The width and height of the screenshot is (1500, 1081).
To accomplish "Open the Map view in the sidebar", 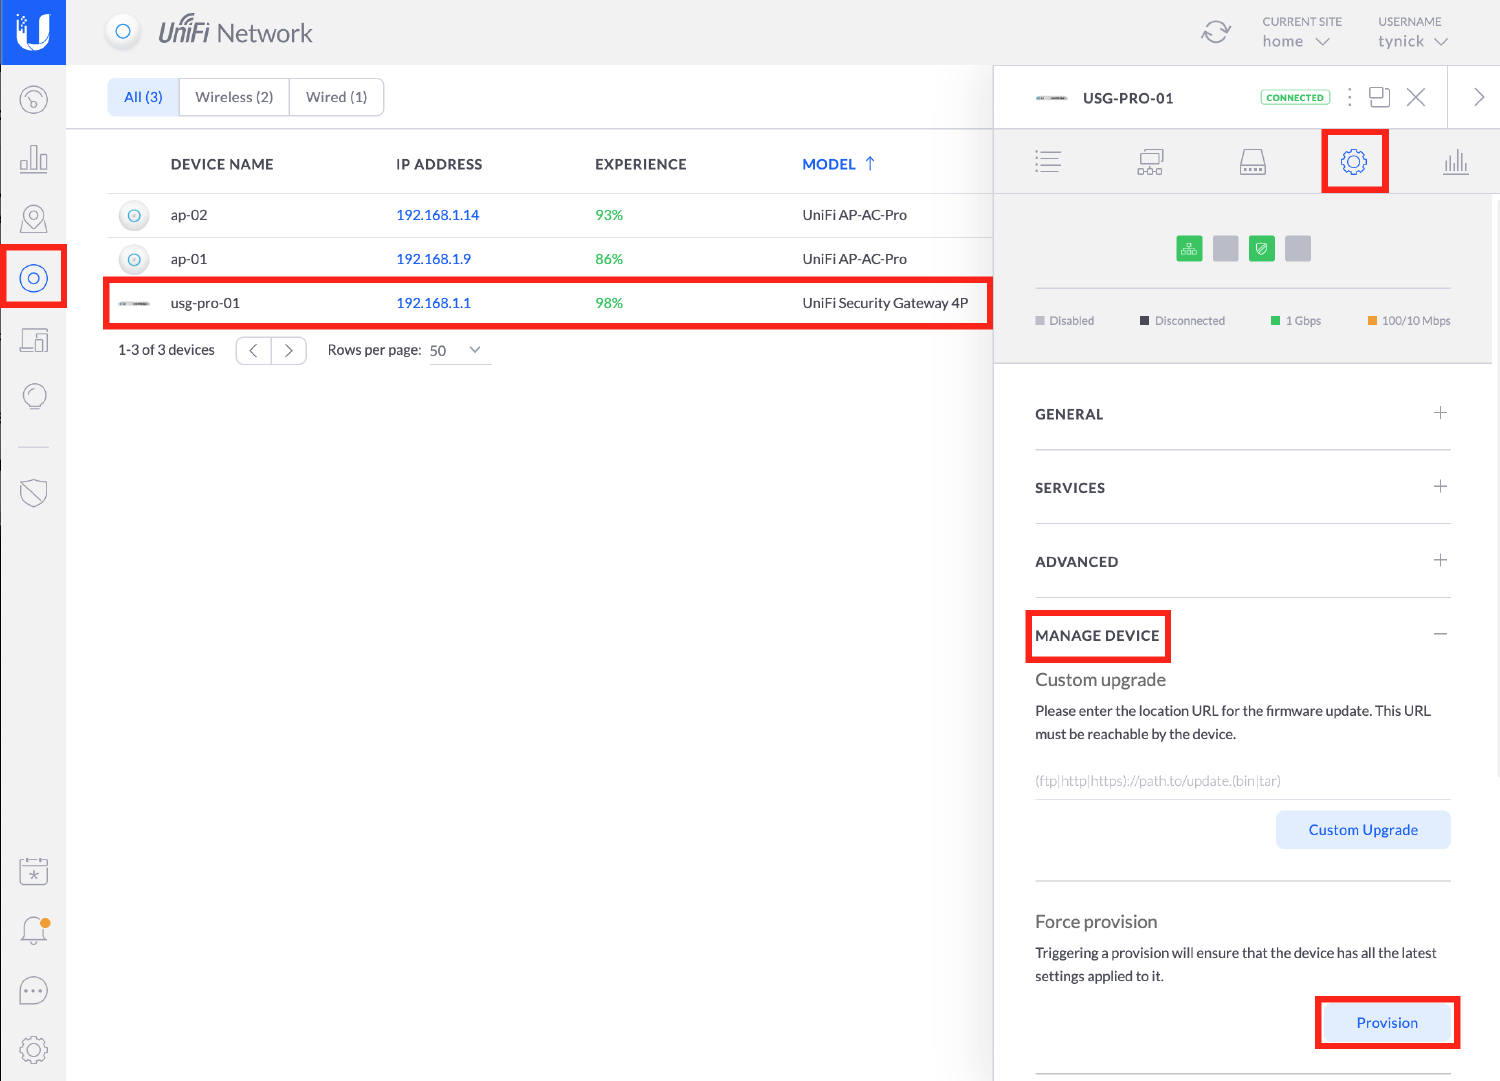I will pos(34,219).
